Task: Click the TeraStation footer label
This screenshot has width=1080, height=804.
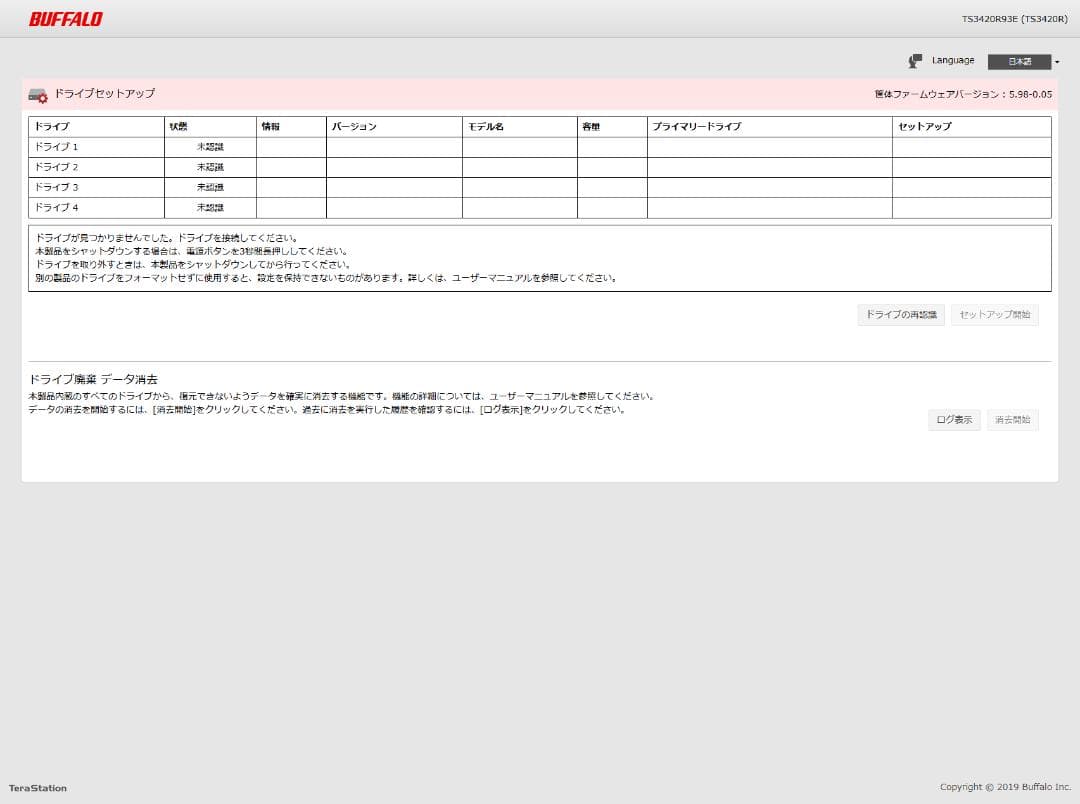Action: click(40, 787)
